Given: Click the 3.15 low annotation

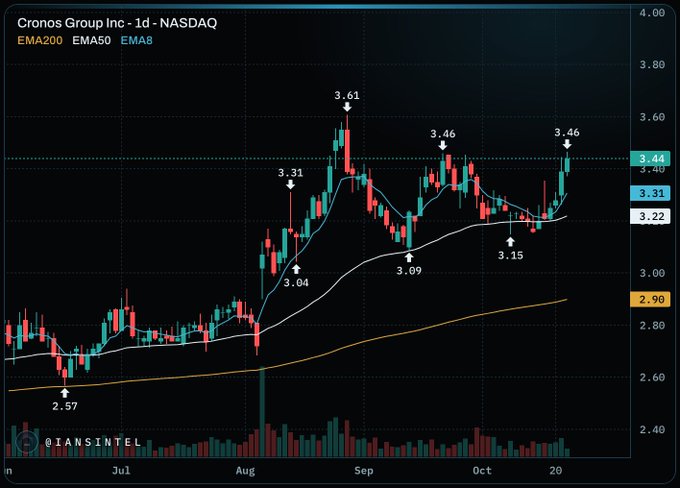Looking at the screenshot, I should click(510, 255).
